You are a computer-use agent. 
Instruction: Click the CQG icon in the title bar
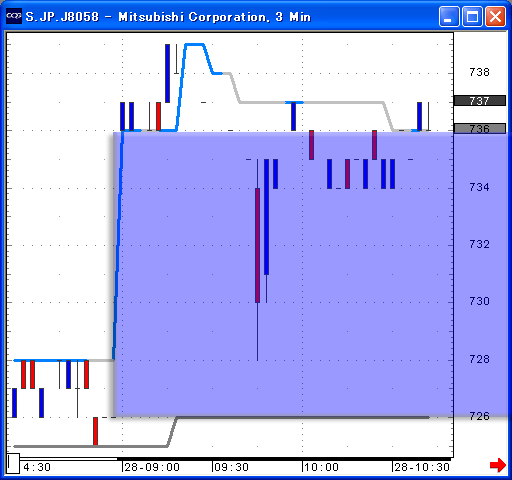tap(14, 16)
